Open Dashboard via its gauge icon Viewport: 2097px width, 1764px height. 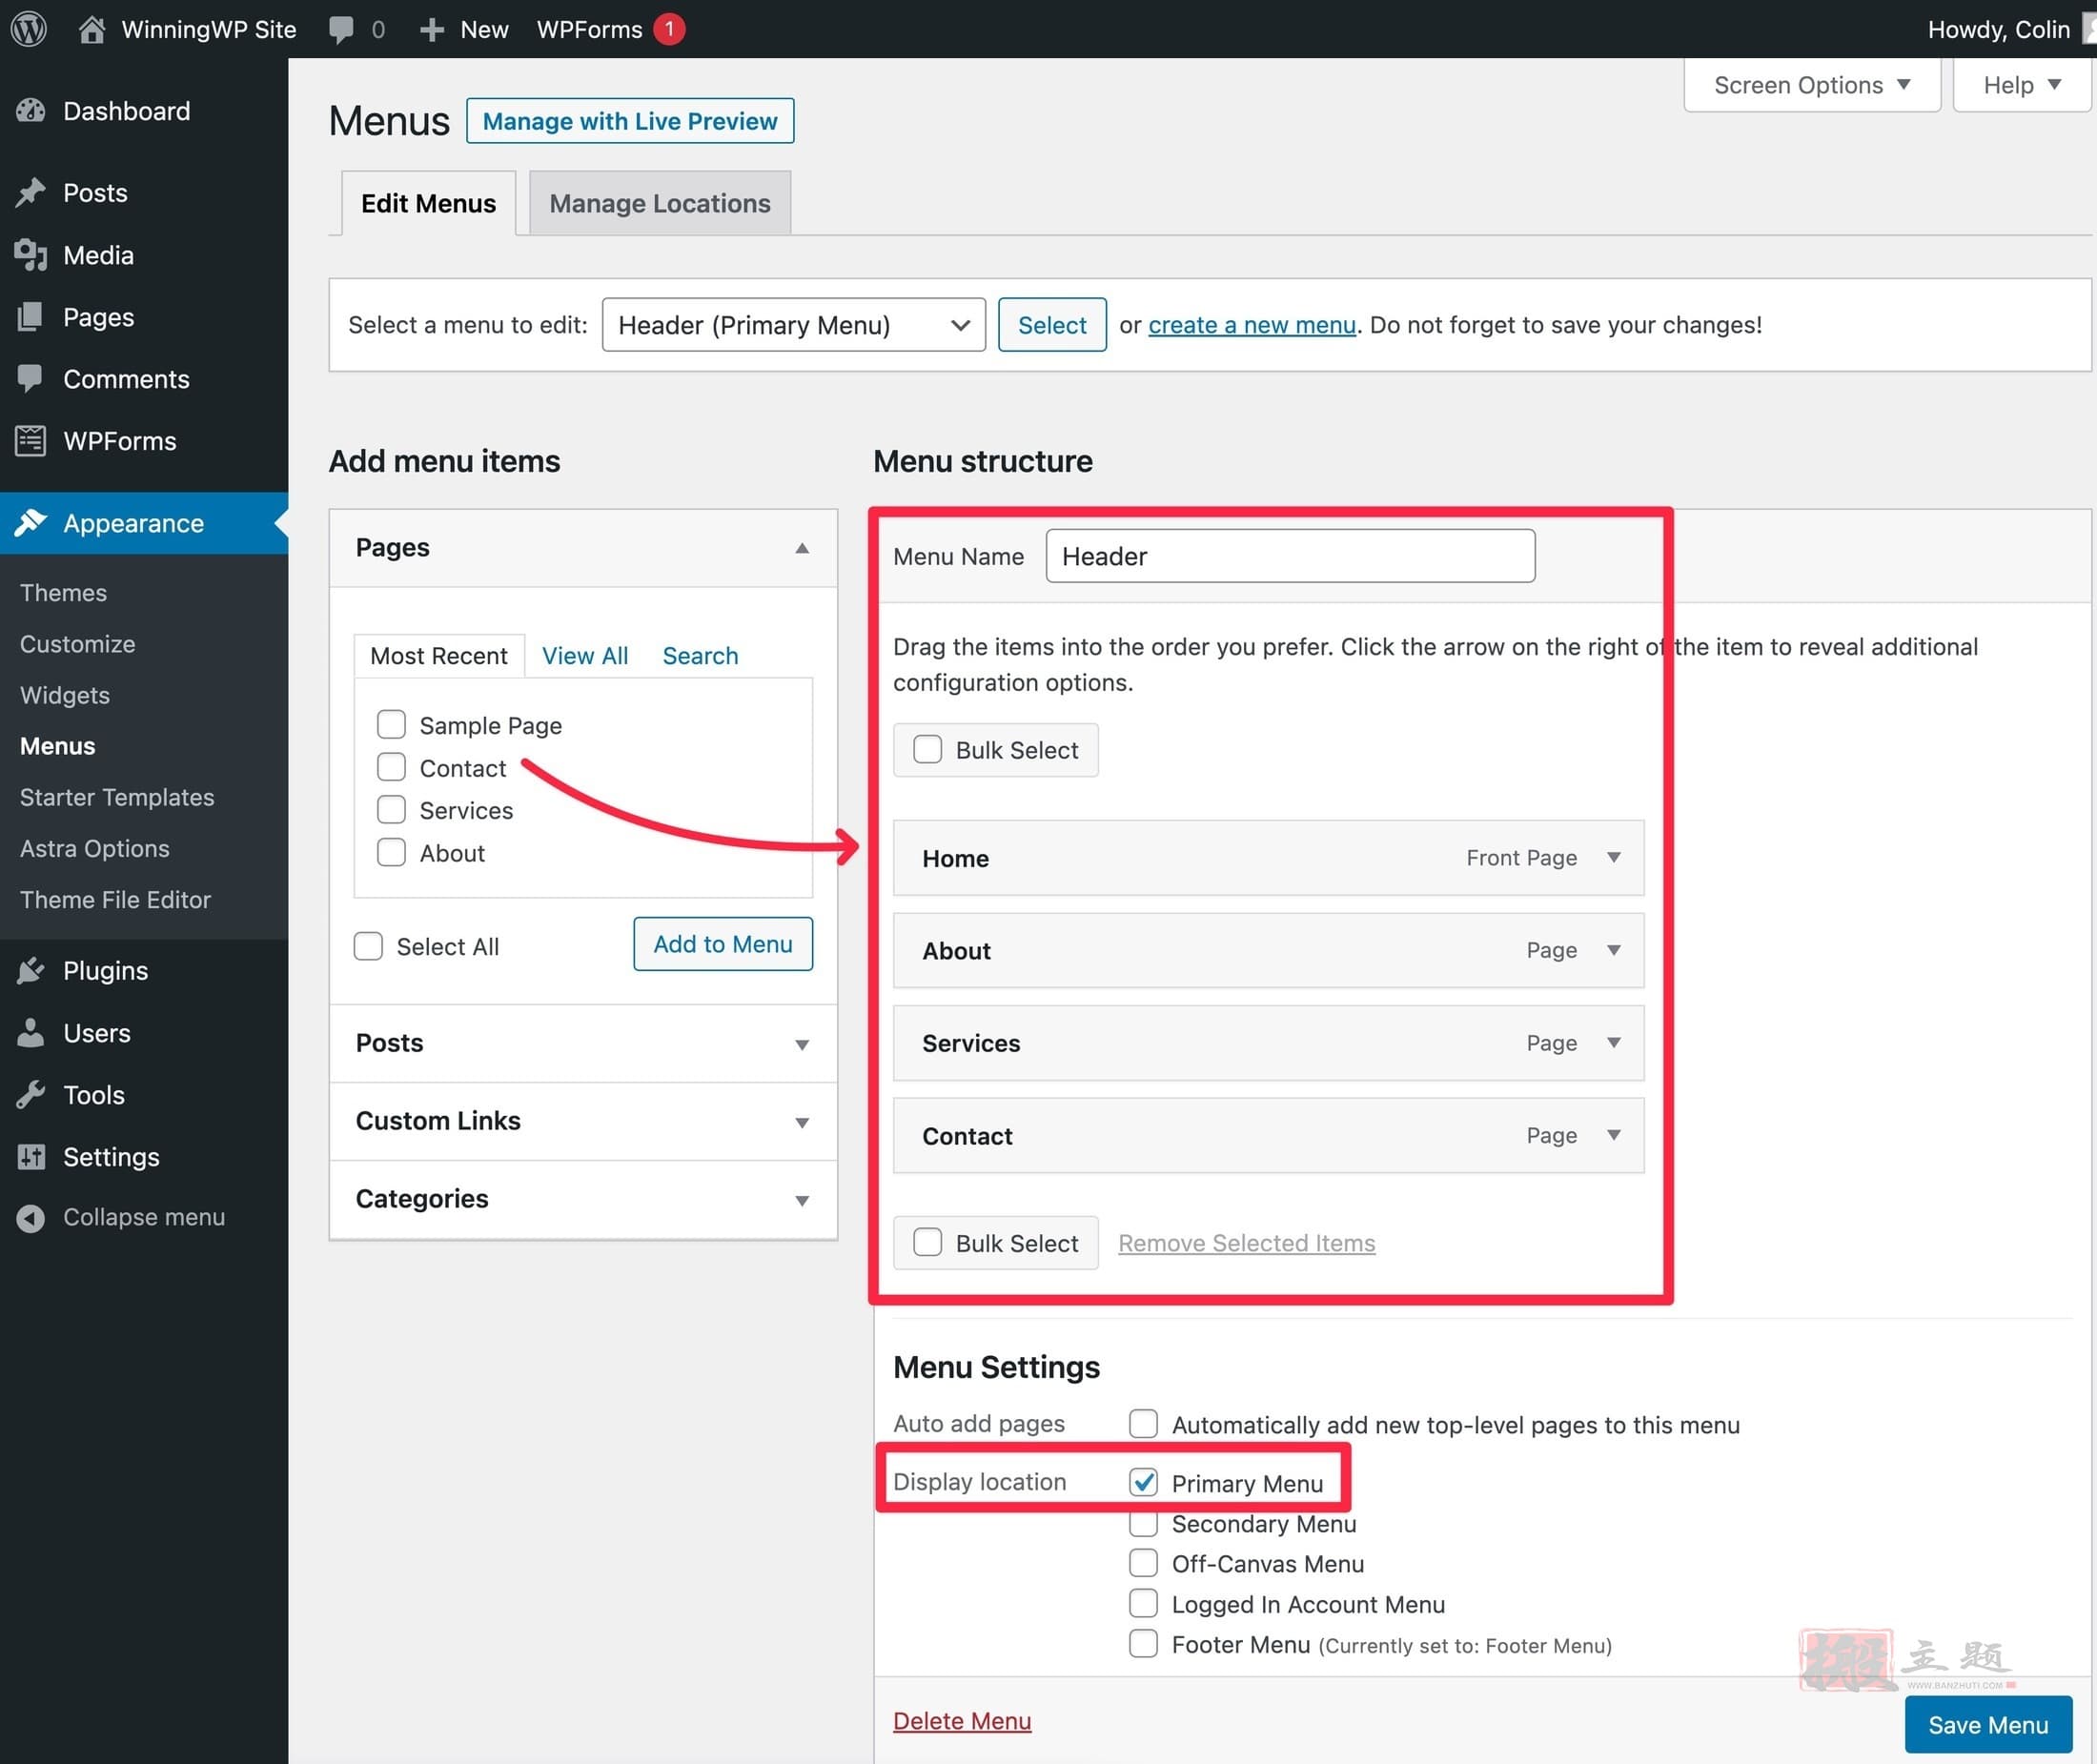pos(31,111)
